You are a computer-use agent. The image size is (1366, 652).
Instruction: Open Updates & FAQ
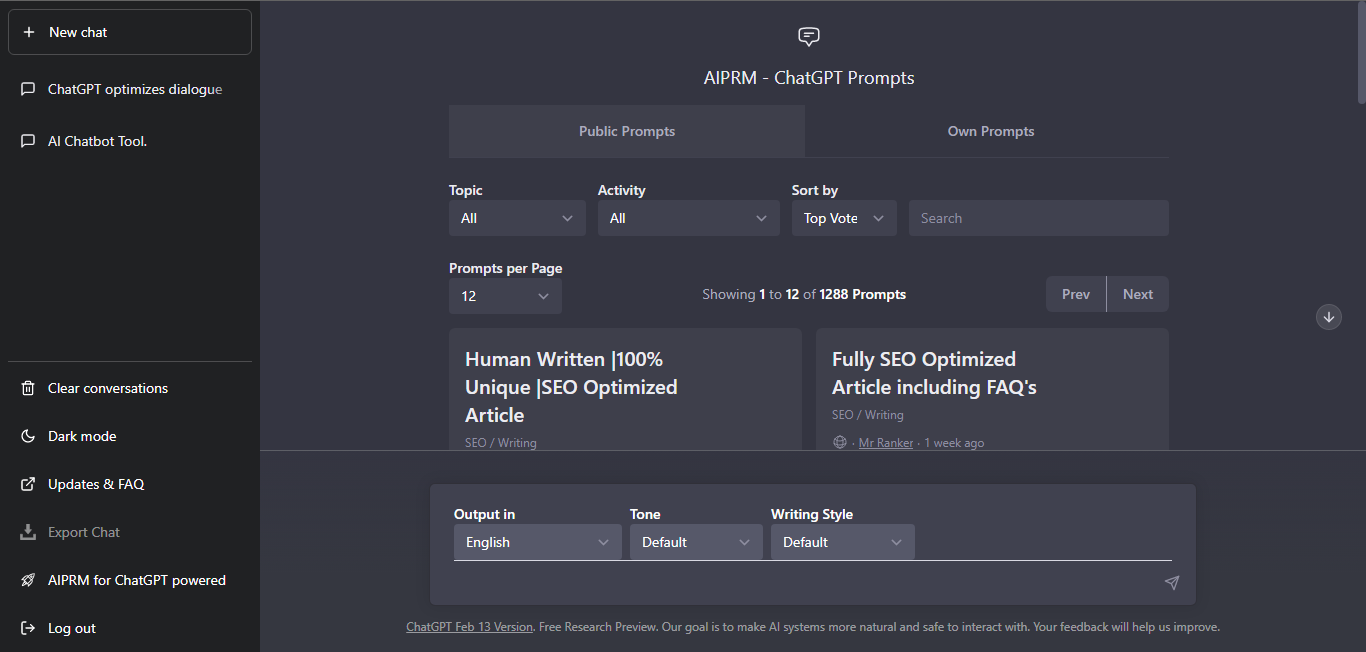(x=130, y=484)
